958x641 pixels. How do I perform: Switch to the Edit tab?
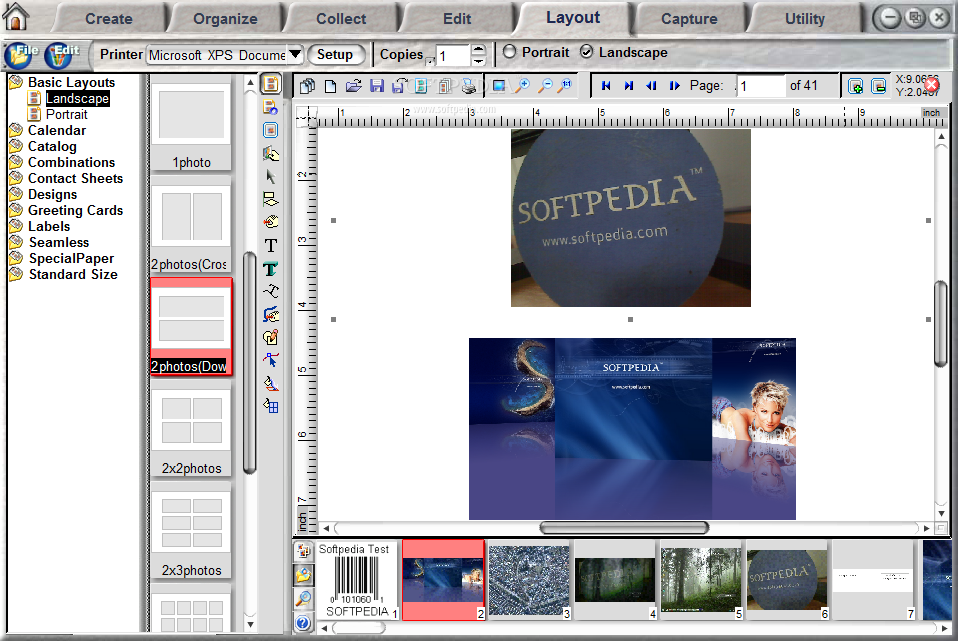coord(457,19)
